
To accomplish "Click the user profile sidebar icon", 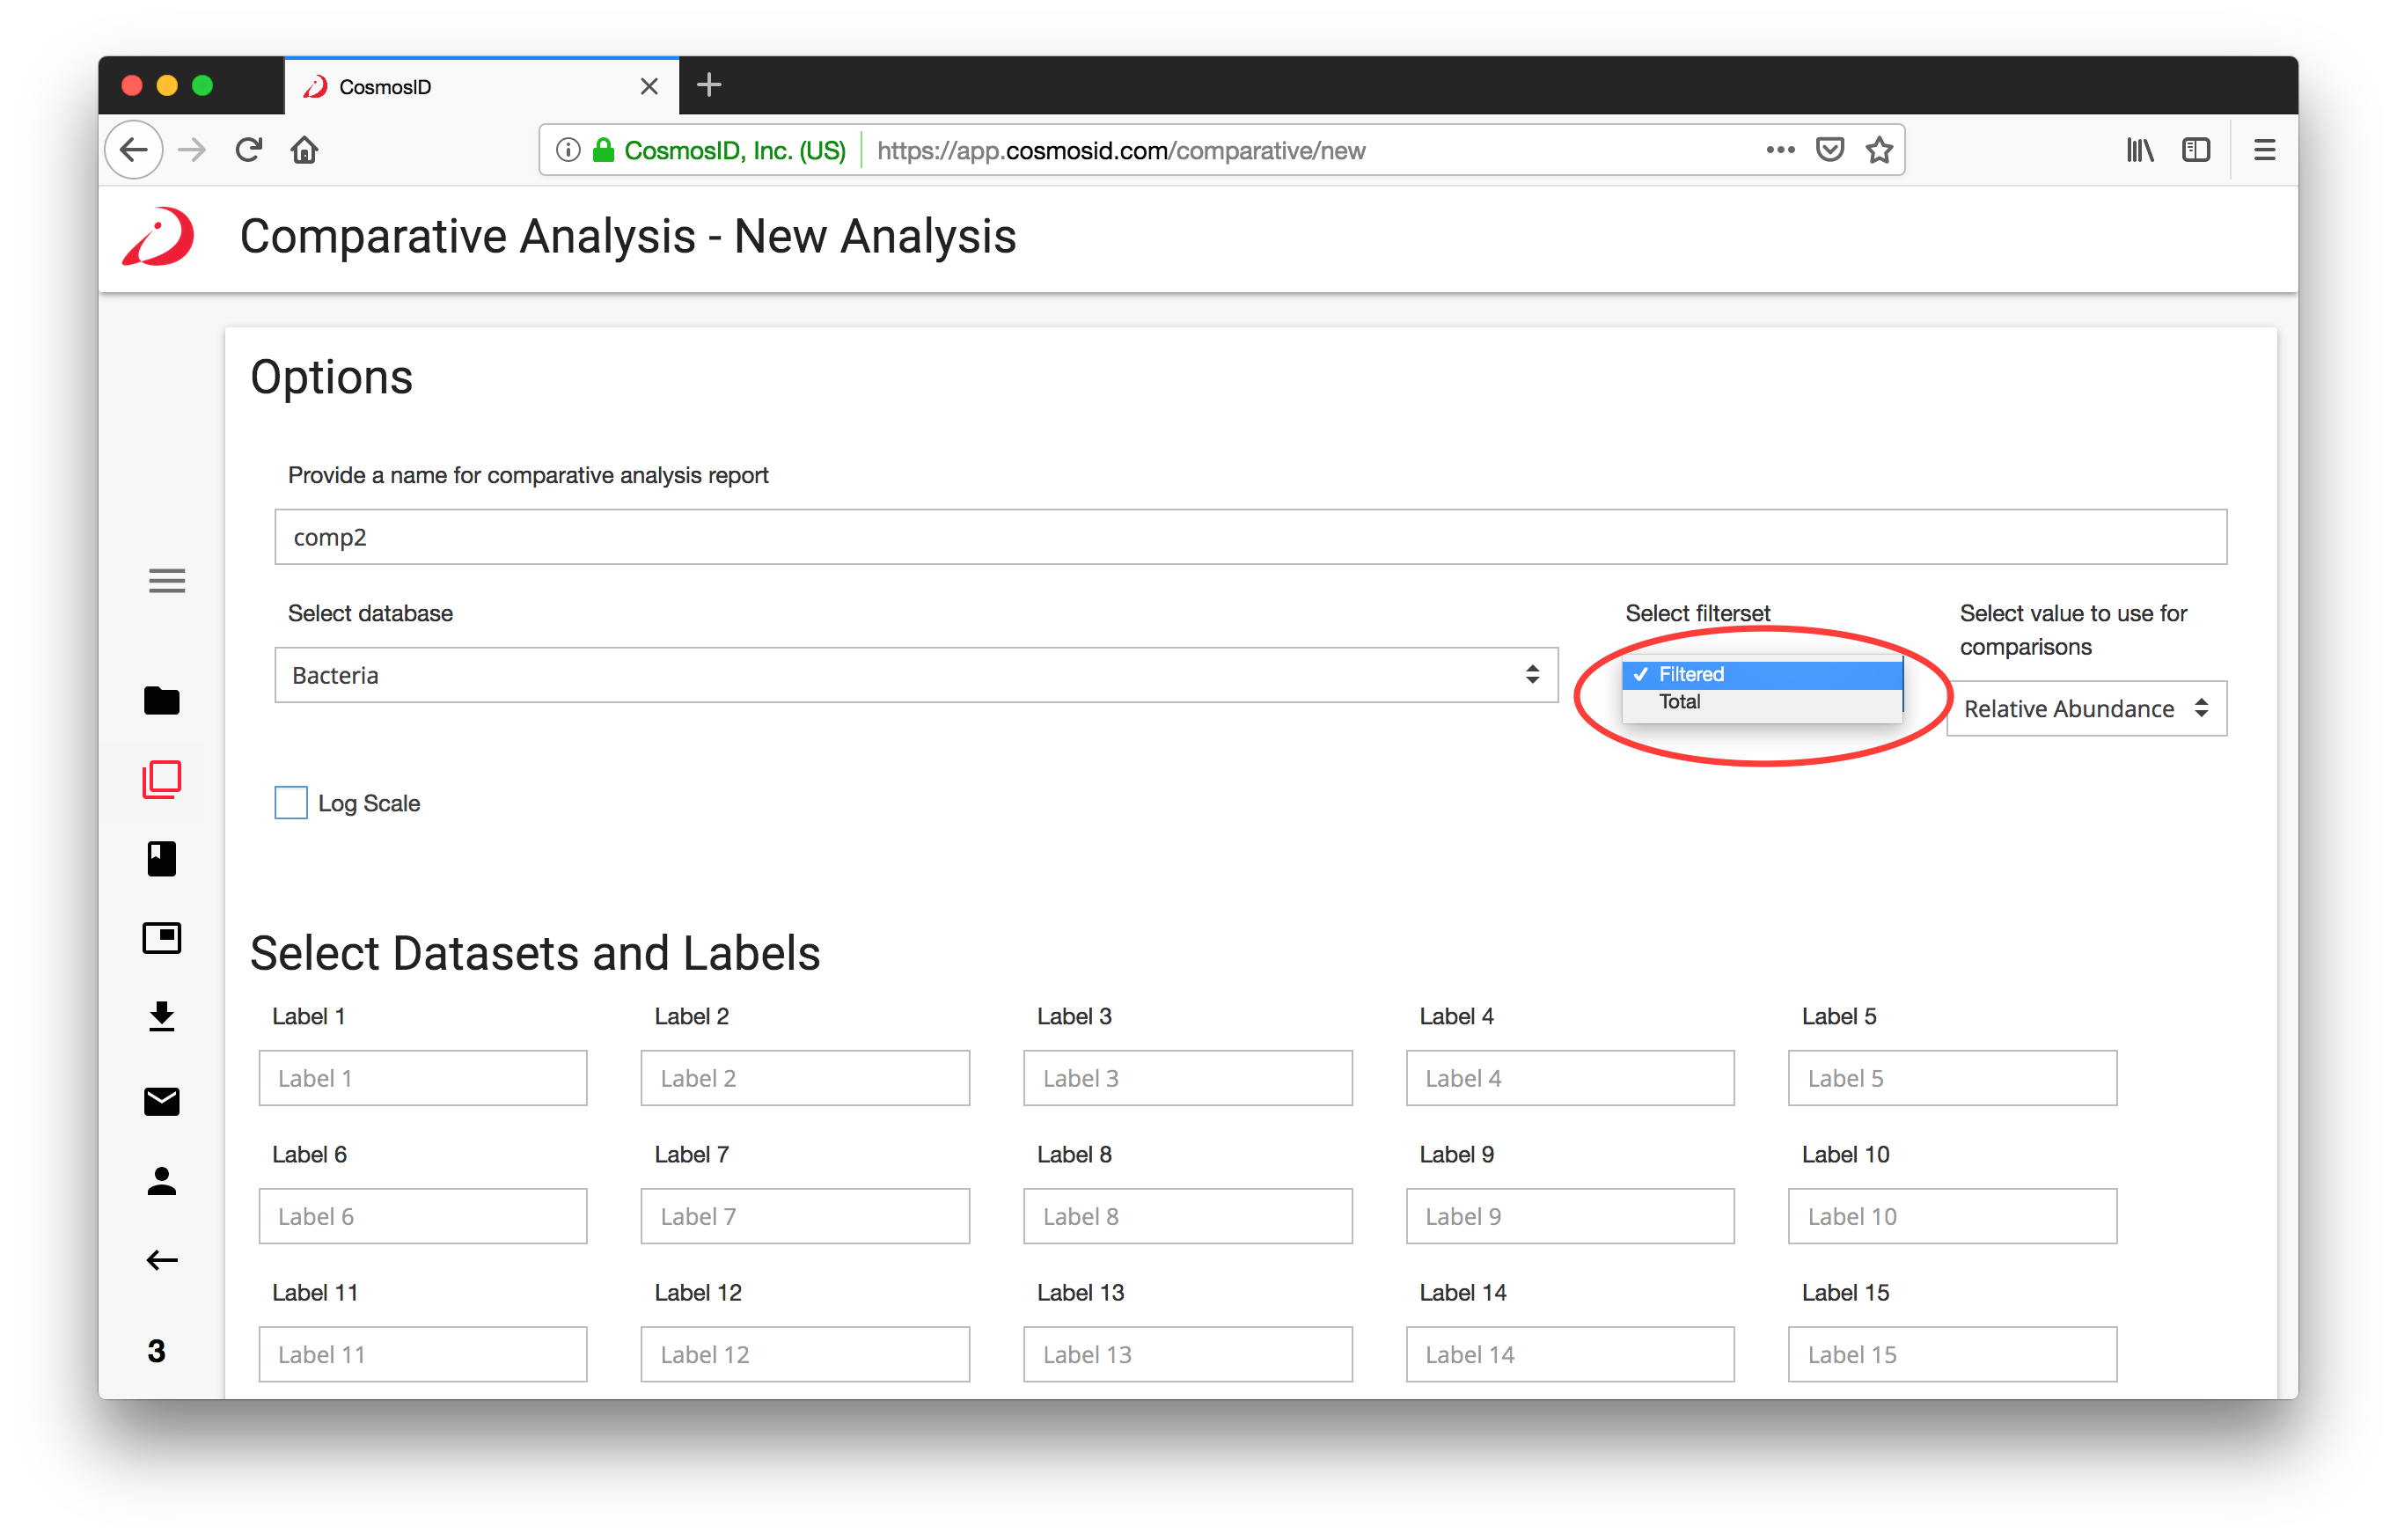I will pos(161,1181).
